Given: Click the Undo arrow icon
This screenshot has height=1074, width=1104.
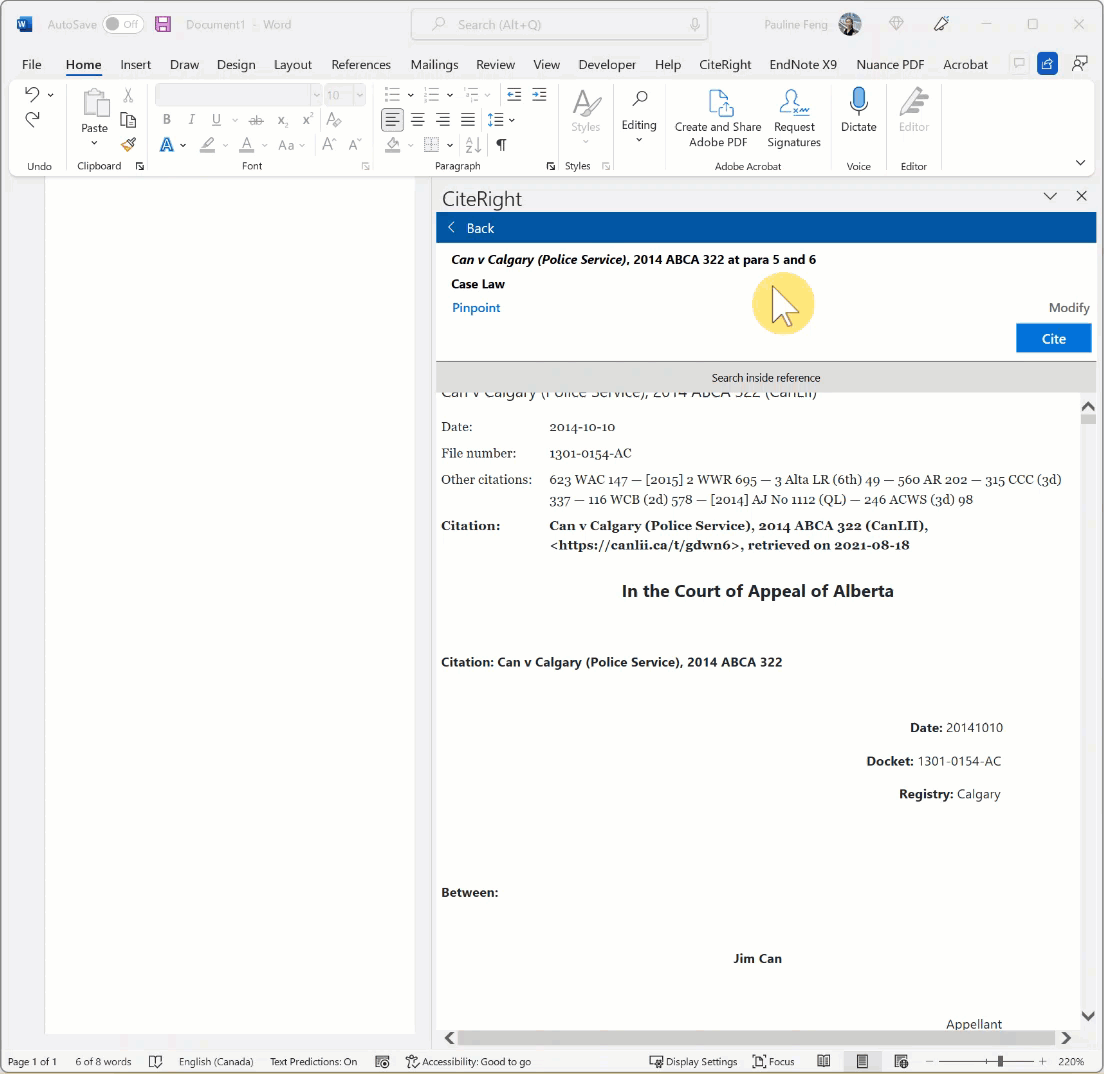Looking at the screenshot, I should pos(32,94).
